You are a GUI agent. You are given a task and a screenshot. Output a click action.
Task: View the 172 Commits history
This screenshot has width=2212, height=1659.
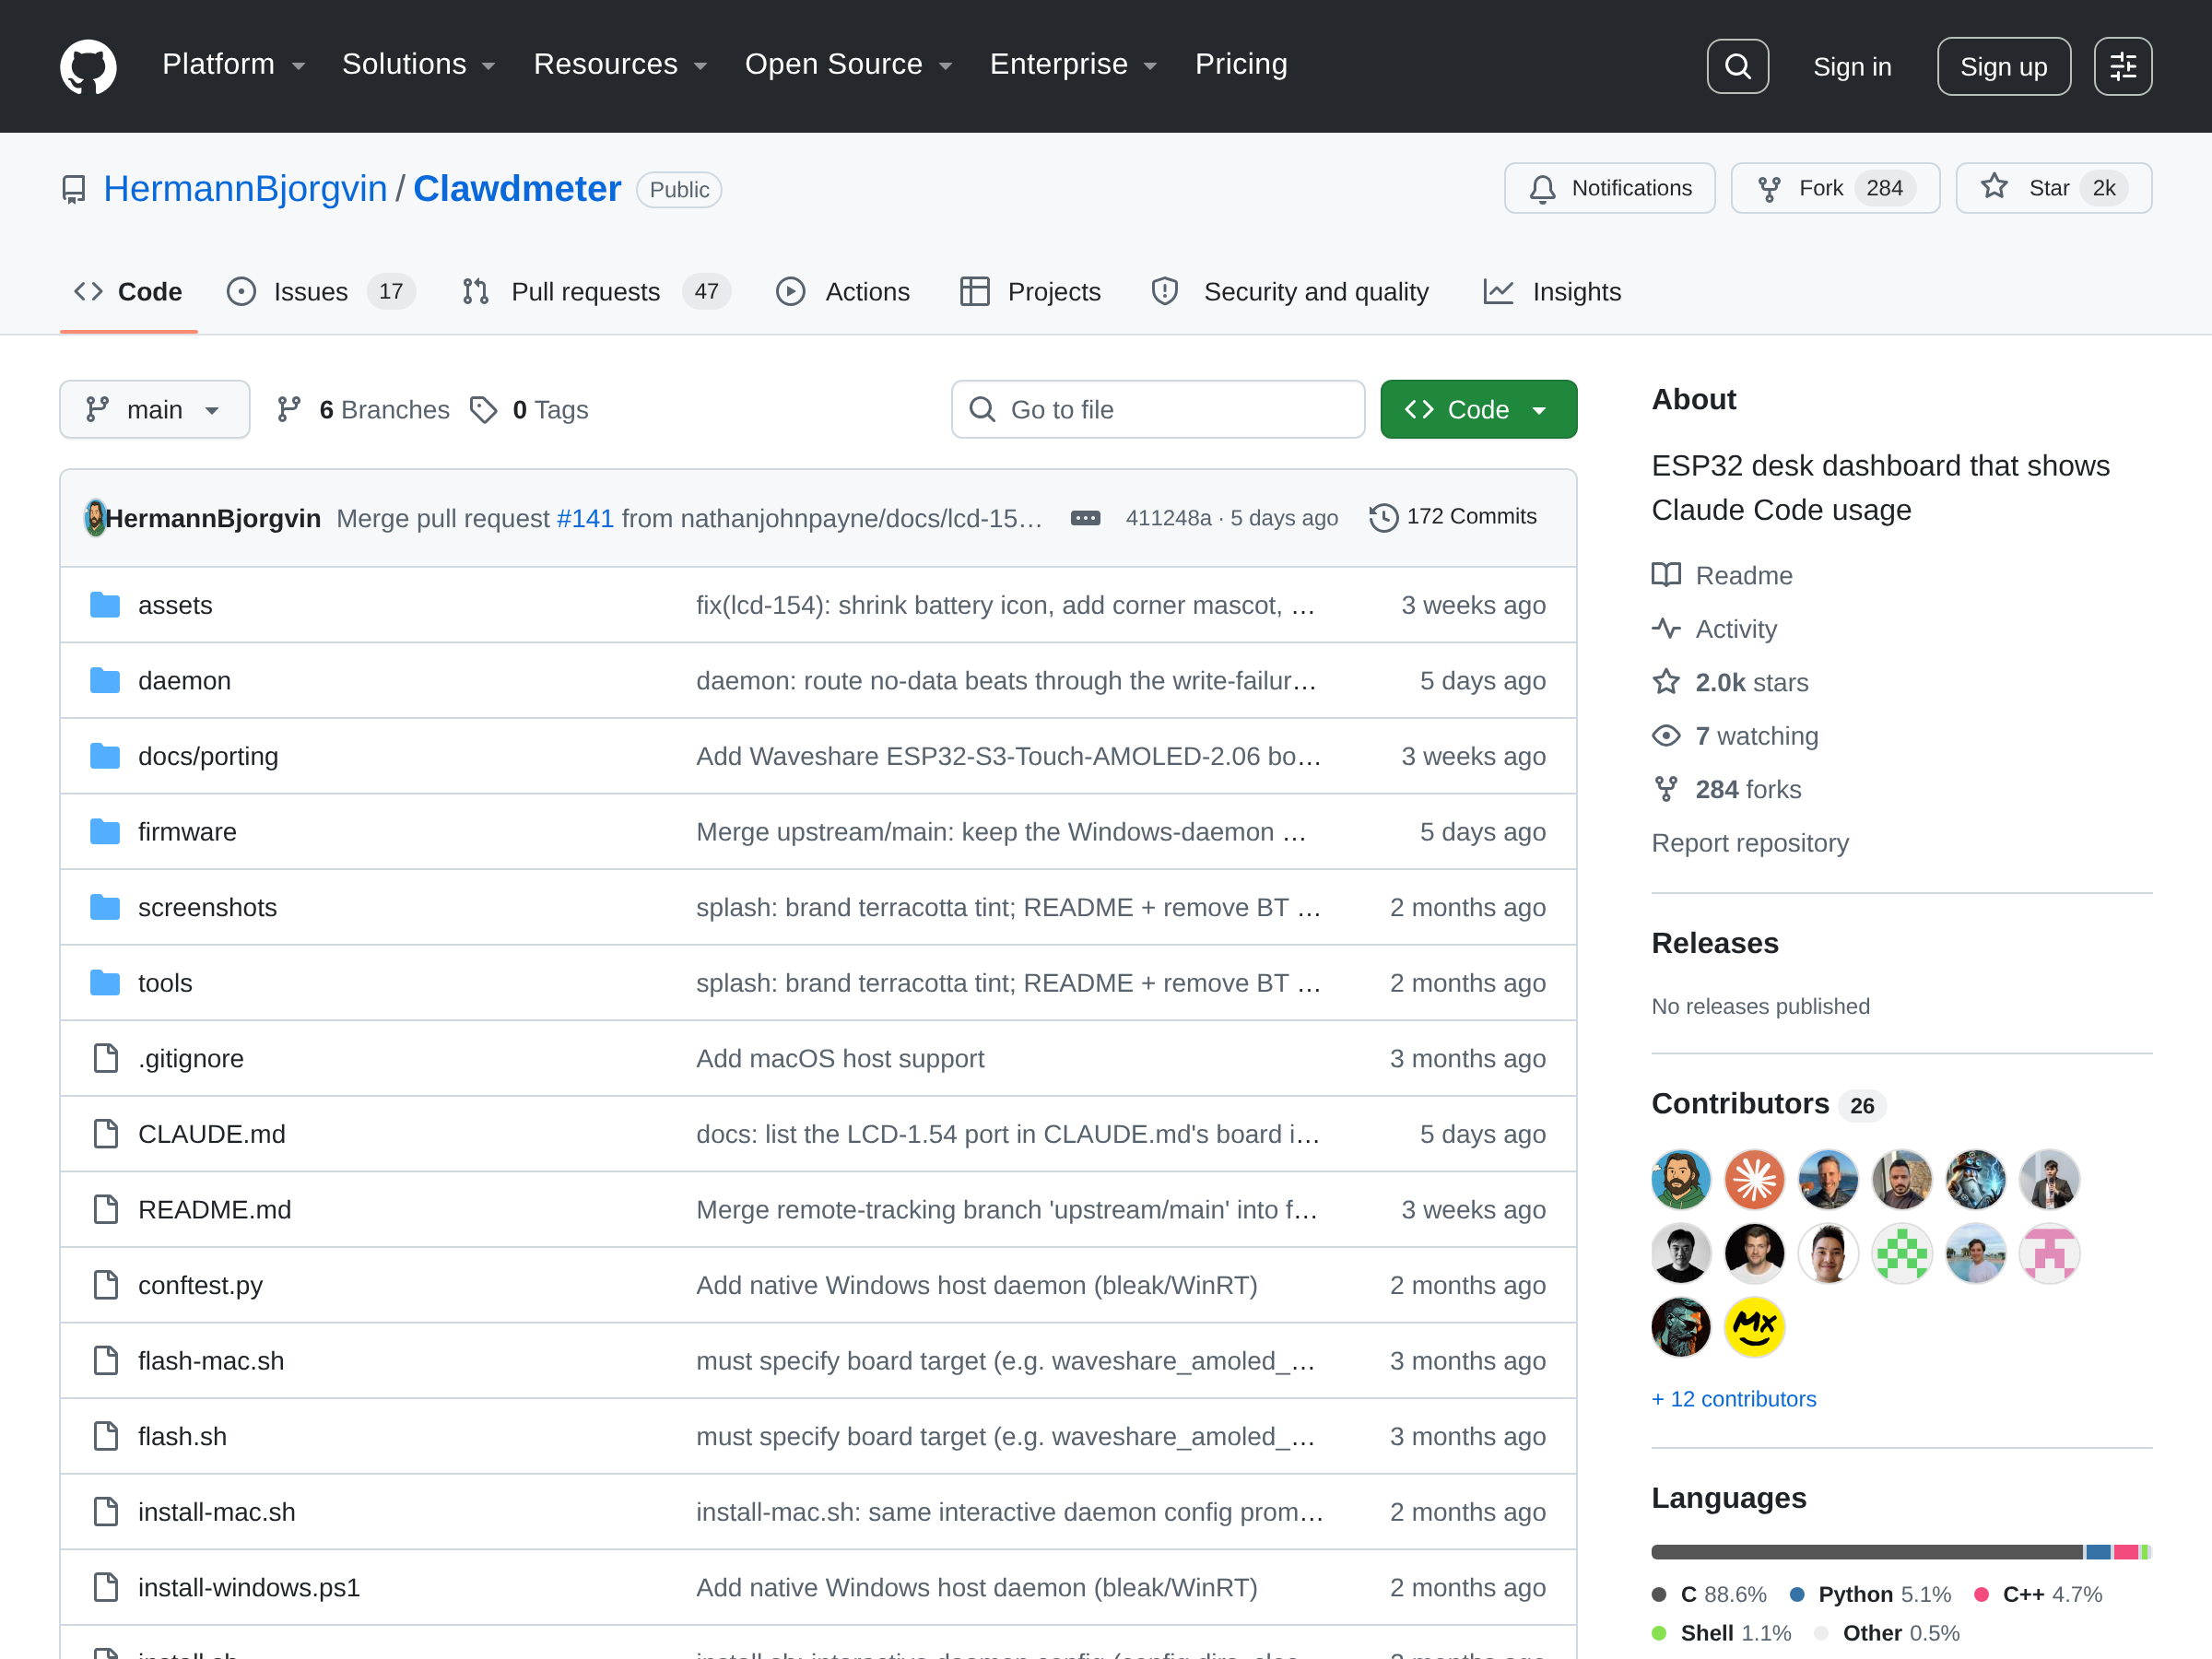(1453, 517)
